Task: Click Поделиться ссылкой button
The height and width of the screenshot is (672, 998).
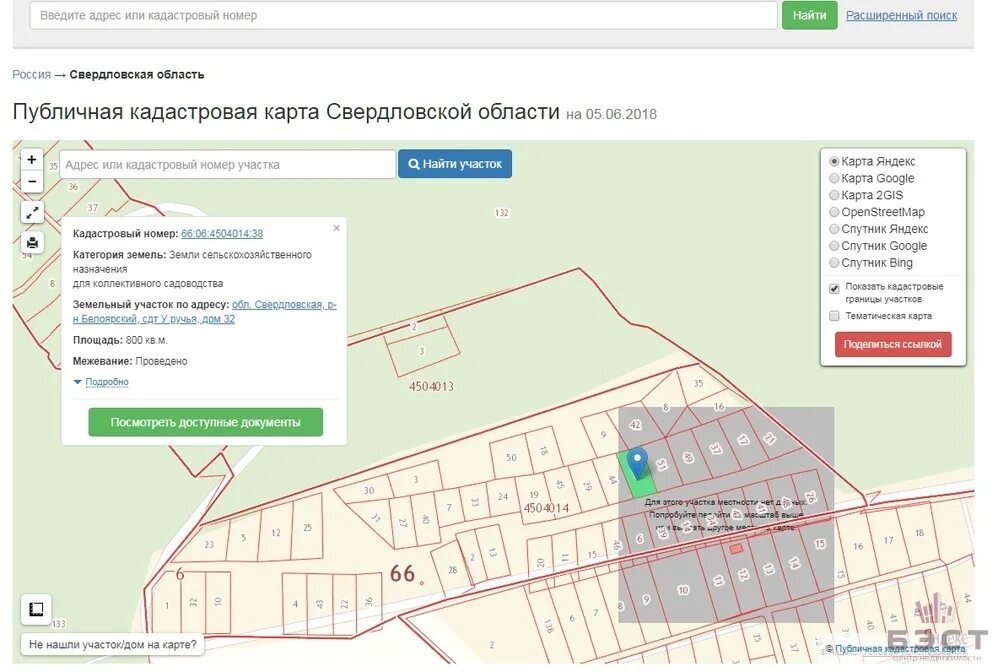Action: [x=892, y=344]
